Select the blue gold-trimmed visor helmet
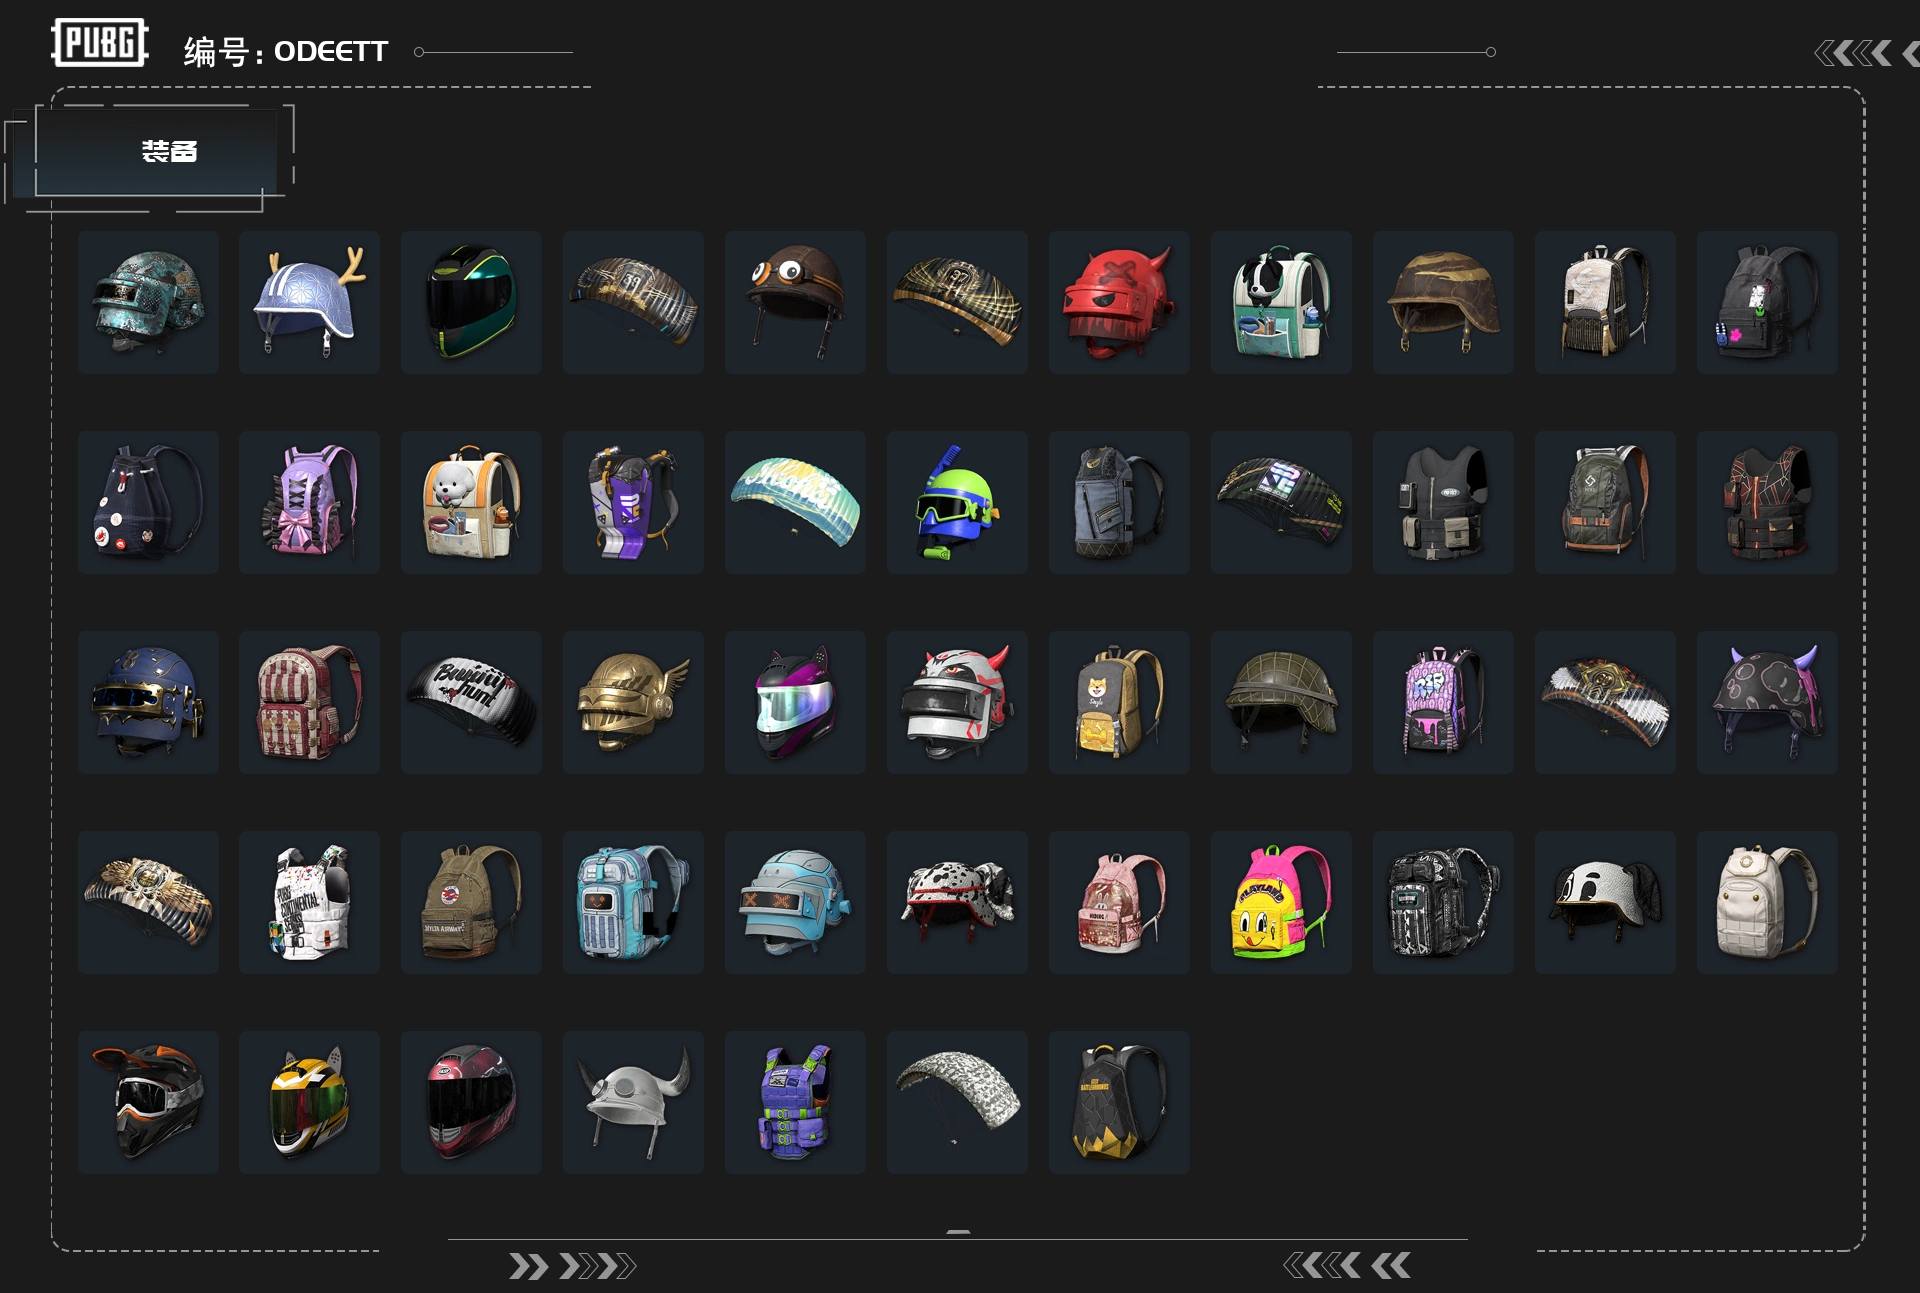The height and width of the screenshot is (1293, 1920). tap(148, 702)
